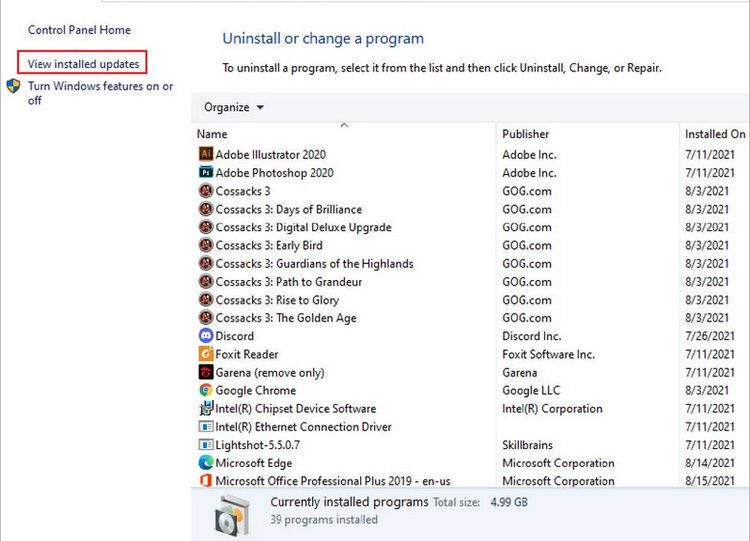Click the Cossacks 3: Guardians of the Highlands icon
Image resolution: width=750 pixels, height=541 pixels.
(x=206, y=263)
